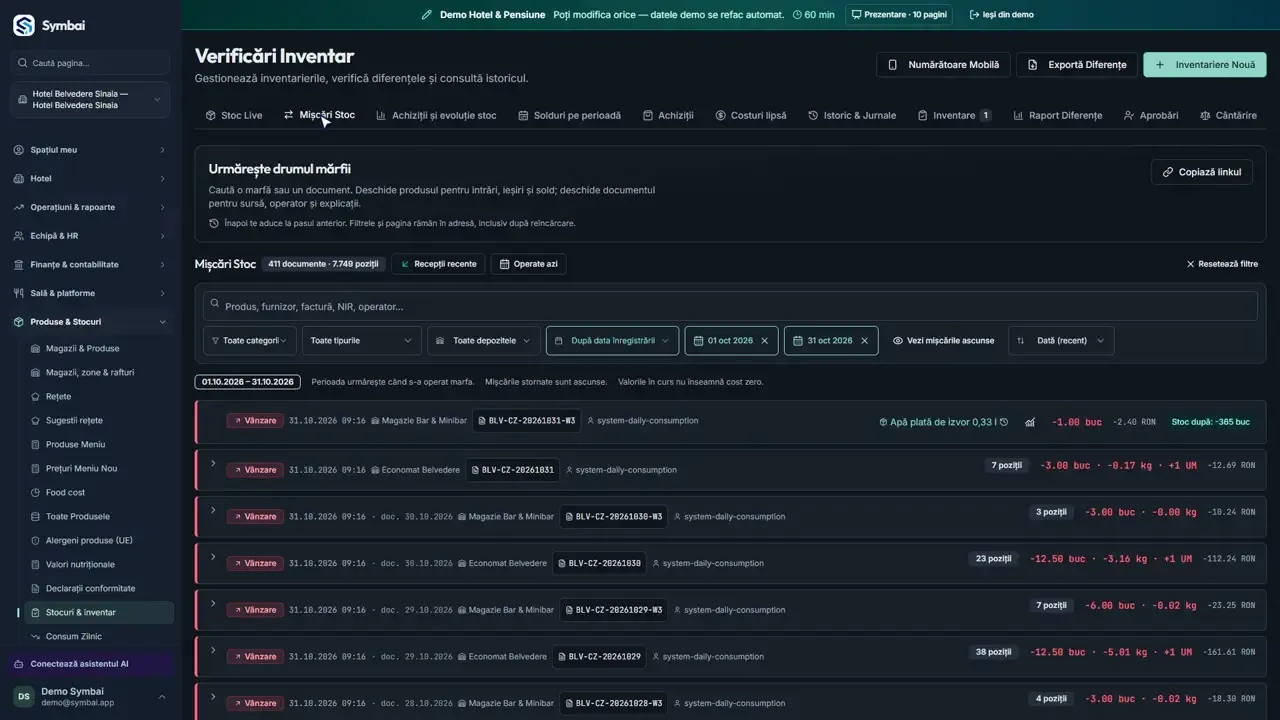
Task: Open După data înregistrării date-mode dropdown
Action: coord(612,341)
